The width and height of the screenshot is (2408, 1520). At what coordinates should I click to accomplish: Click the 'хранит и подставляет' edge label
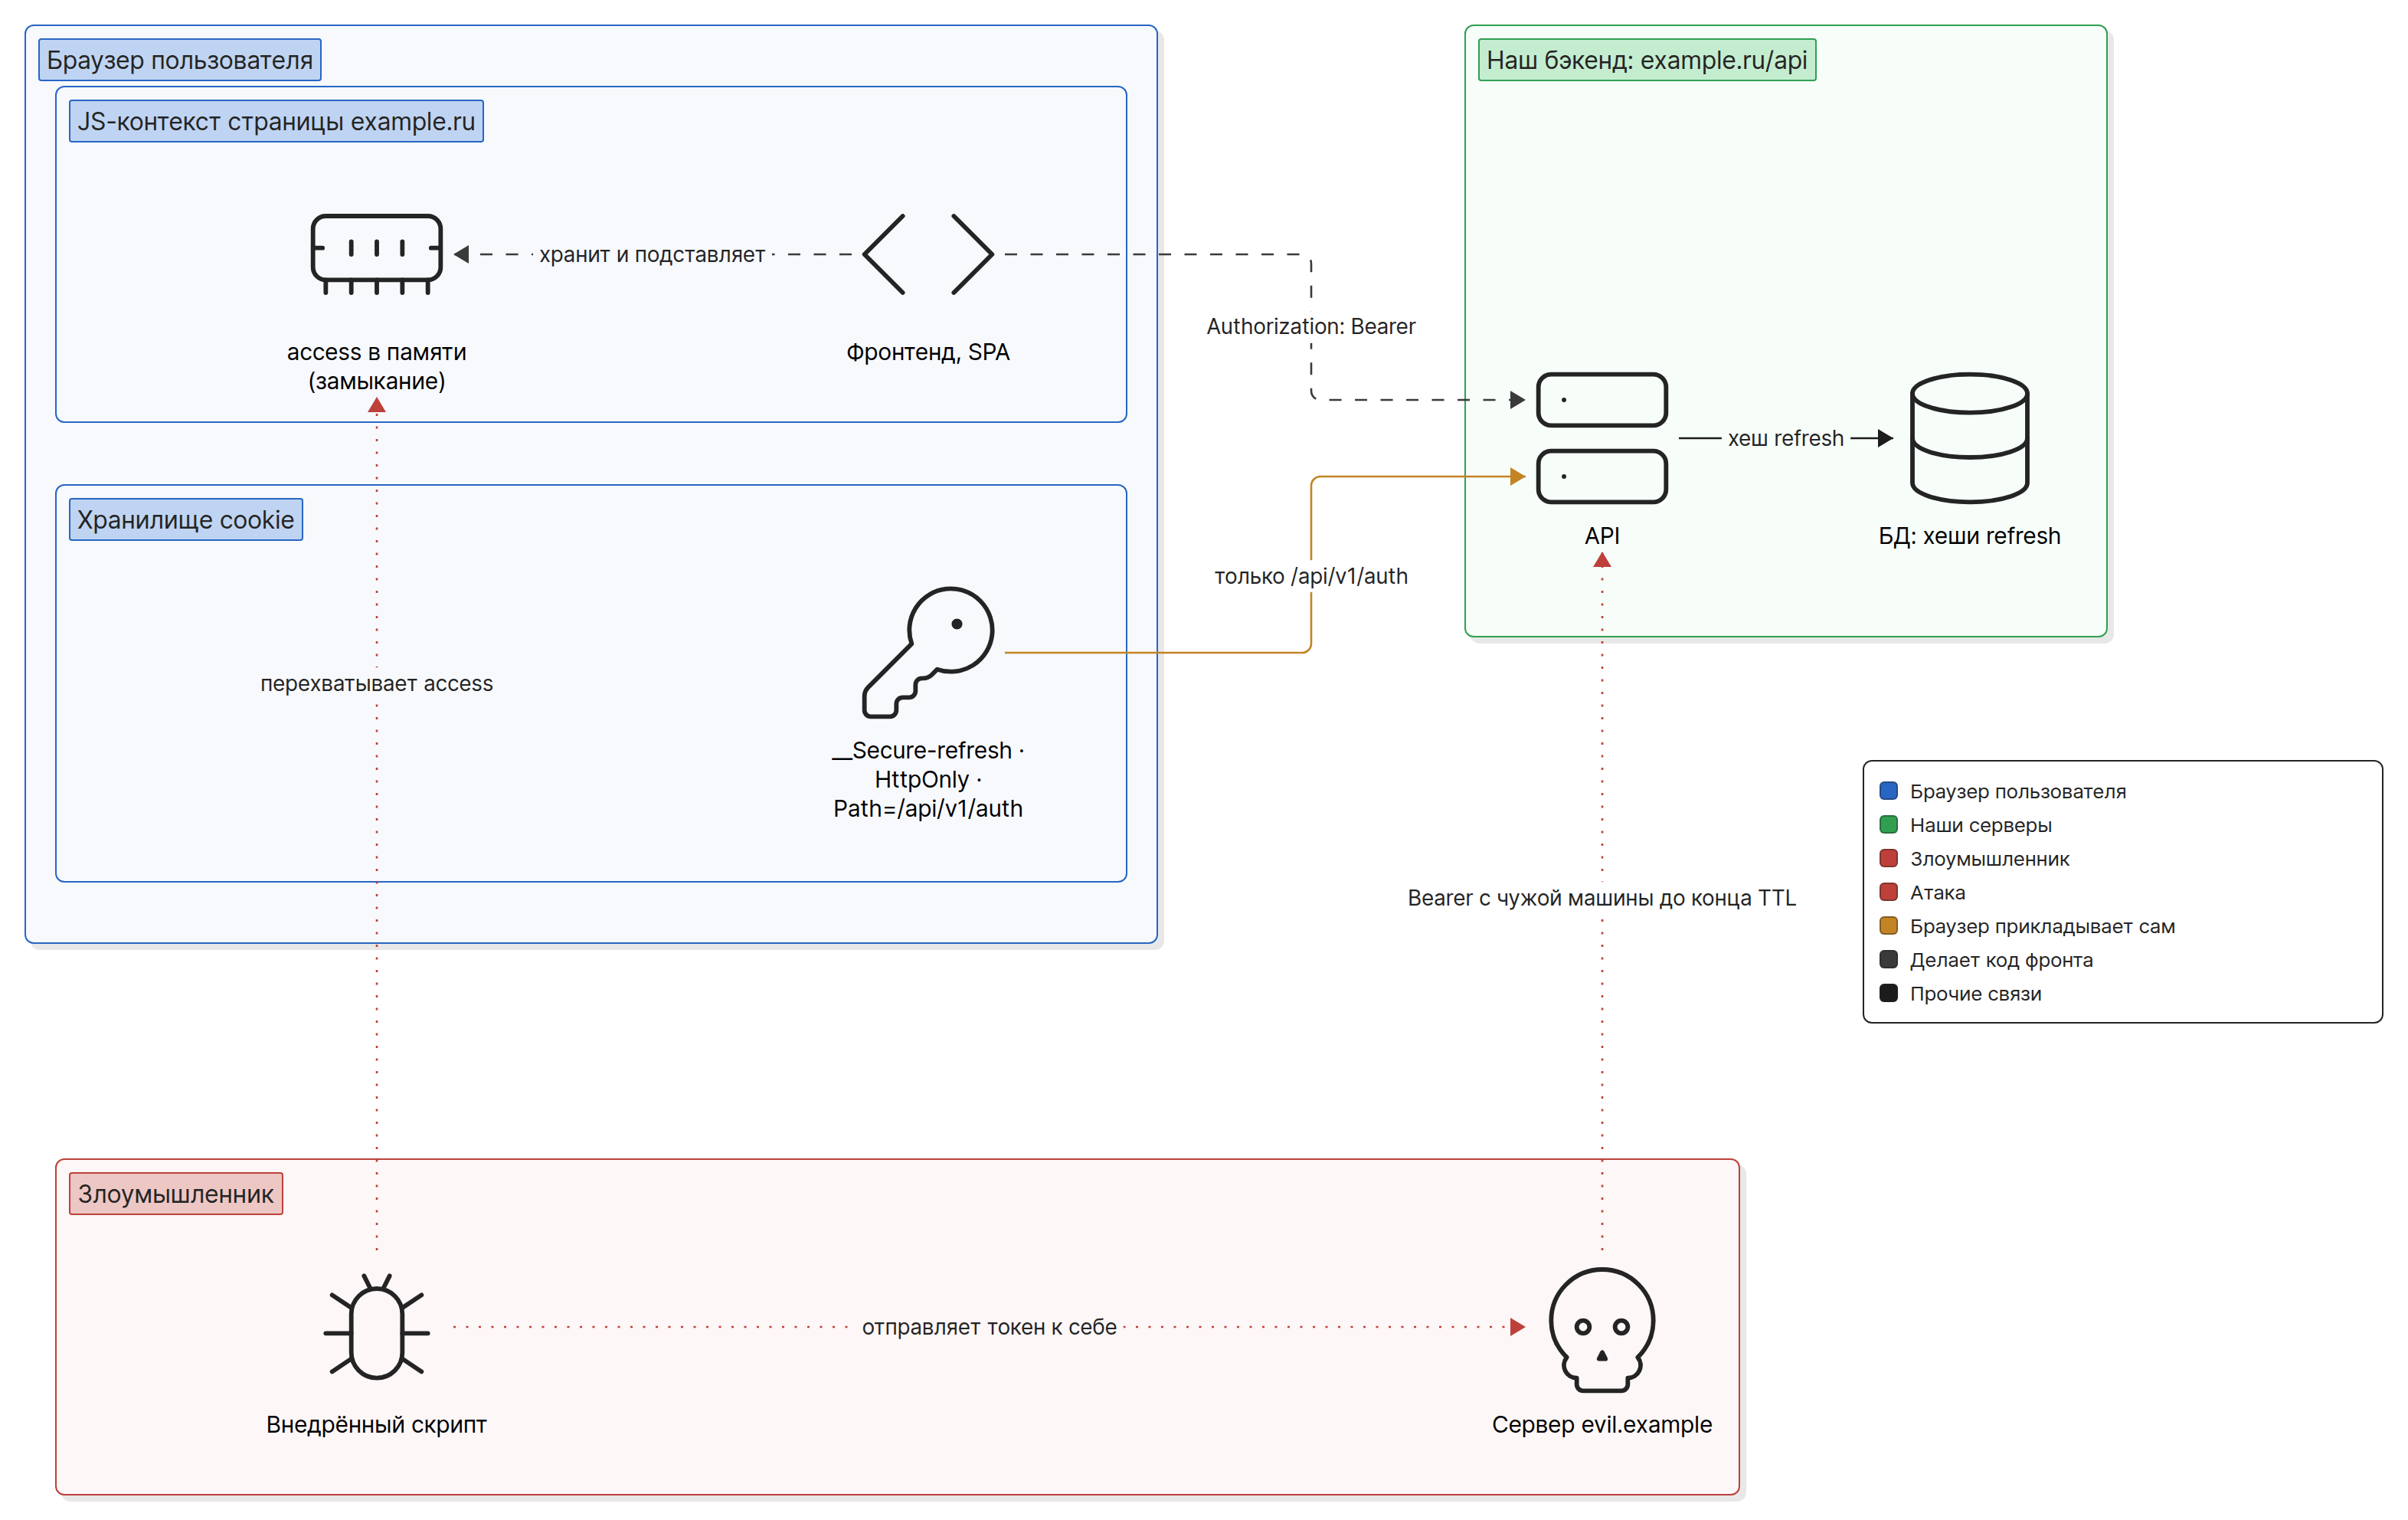pyautogui.click(x=652, y=254)
